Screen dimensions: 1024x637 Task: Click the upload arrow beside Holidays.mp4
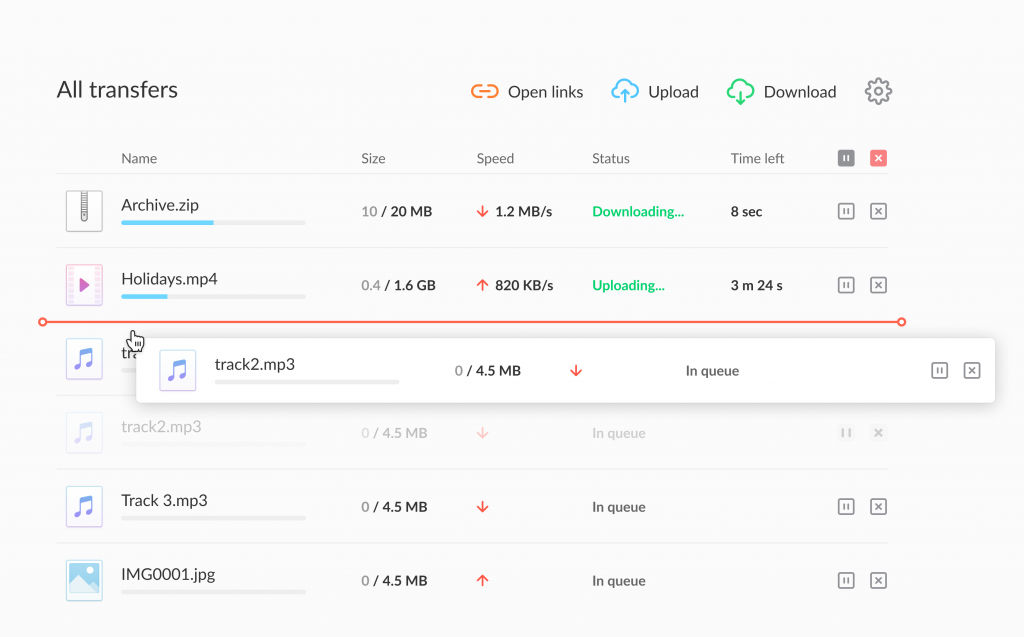(483, 285)
